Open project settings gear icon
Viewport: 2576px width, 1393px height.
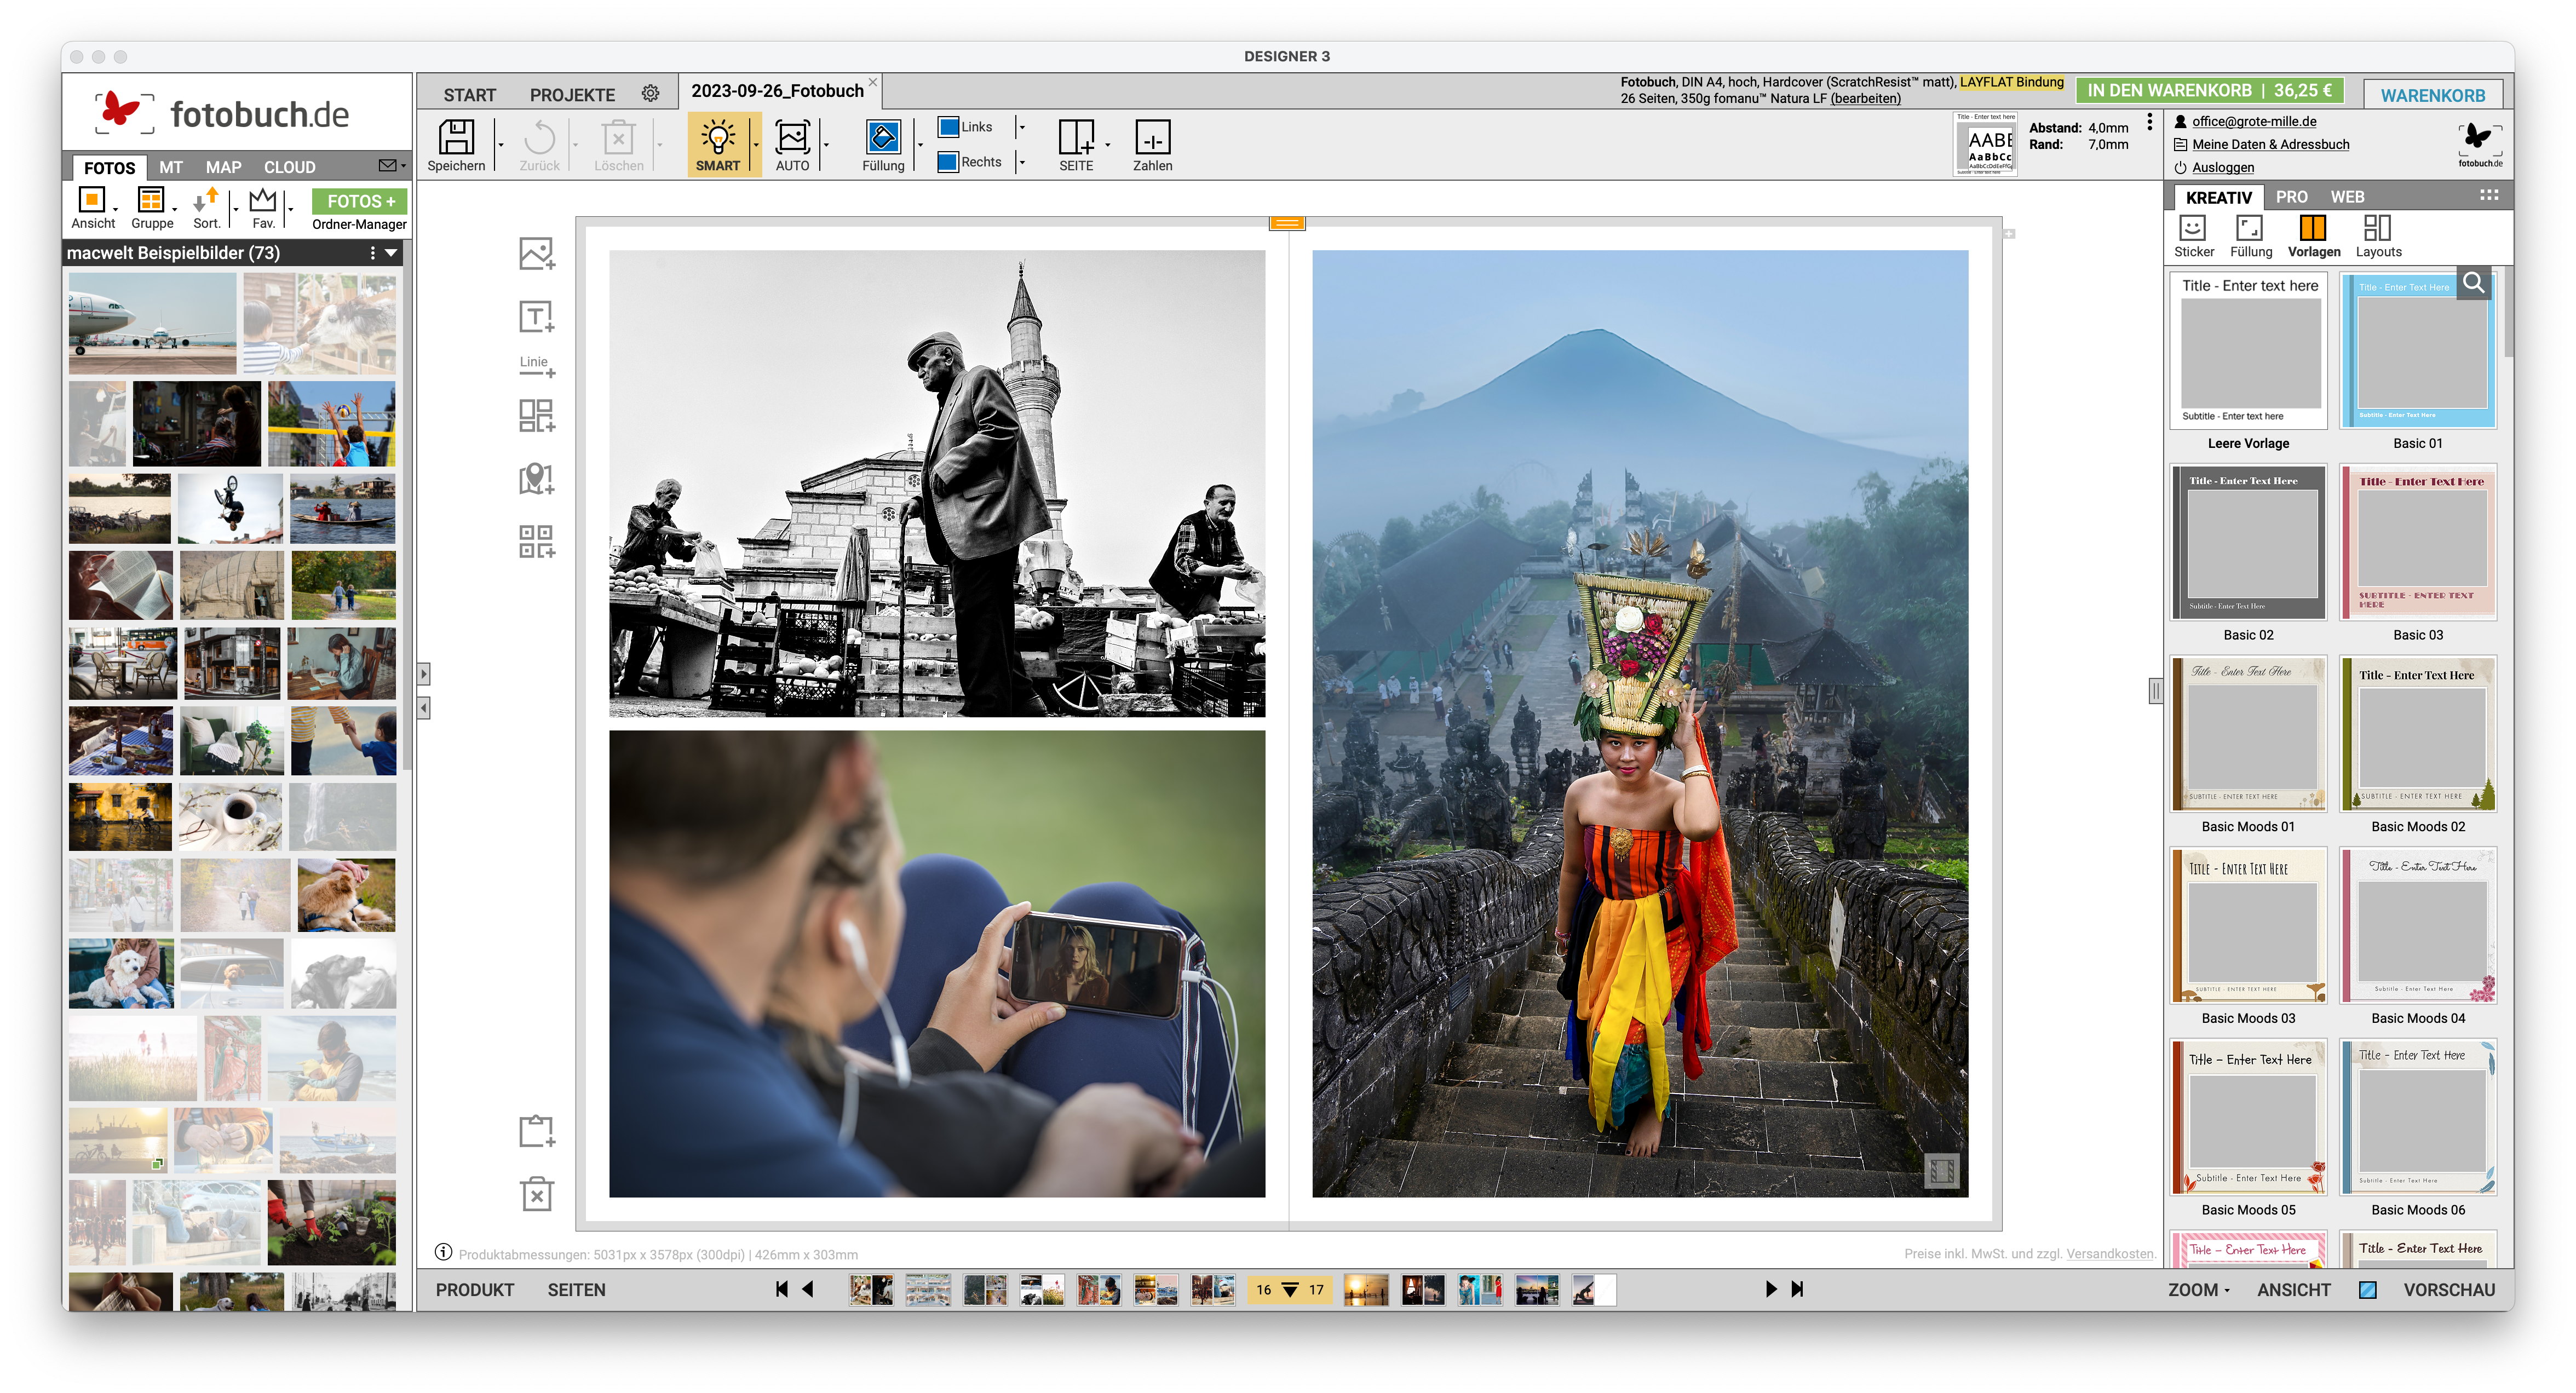click(x=650, y=93)
